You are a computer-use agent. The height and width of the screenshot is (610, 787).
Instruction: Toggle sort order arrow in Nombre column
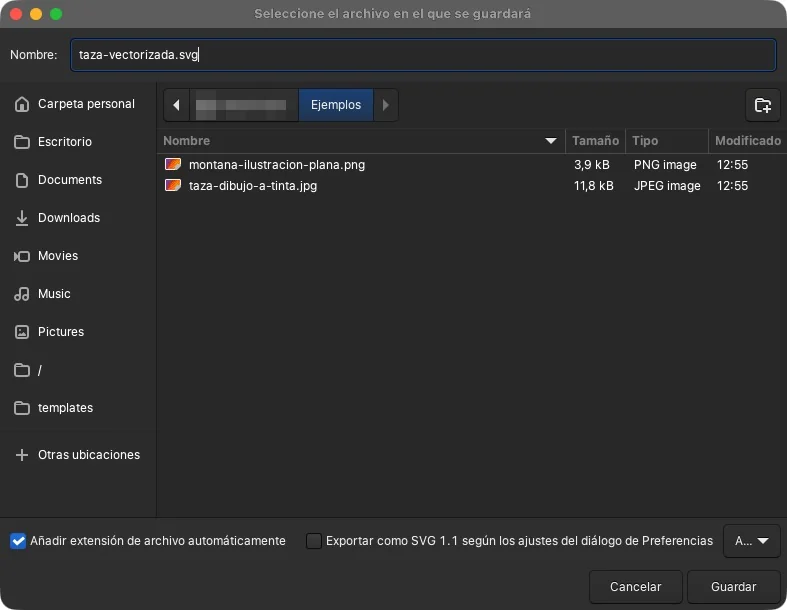pyautogui.click(x=551, y=141)
